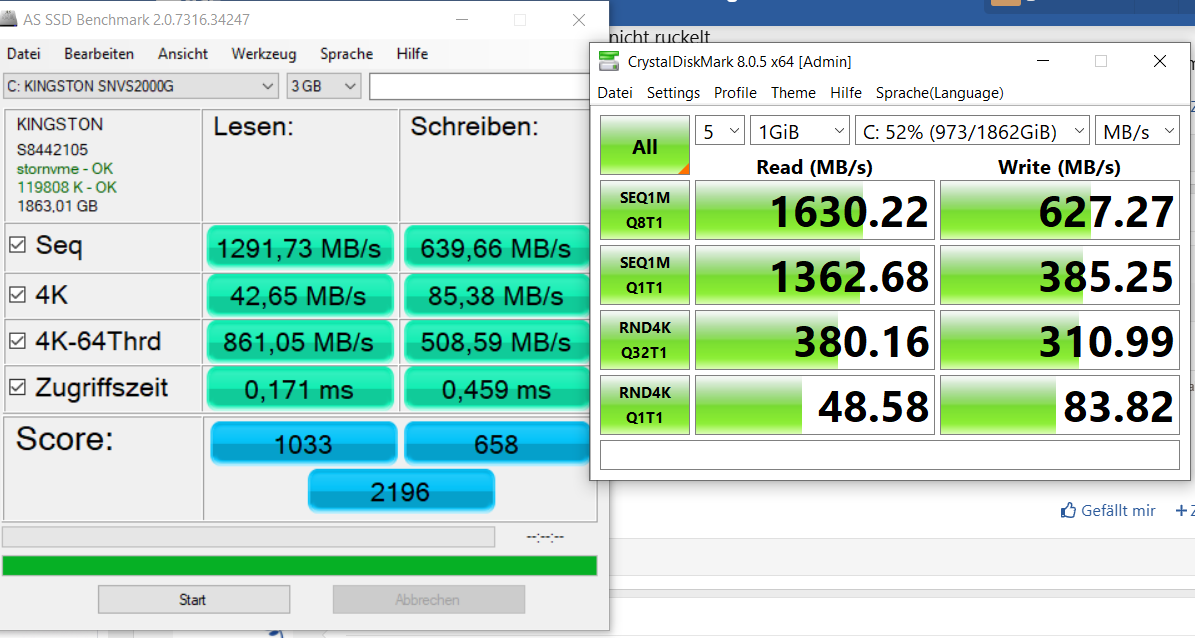Uncheck the Seq test checkbox

[18, 245]
